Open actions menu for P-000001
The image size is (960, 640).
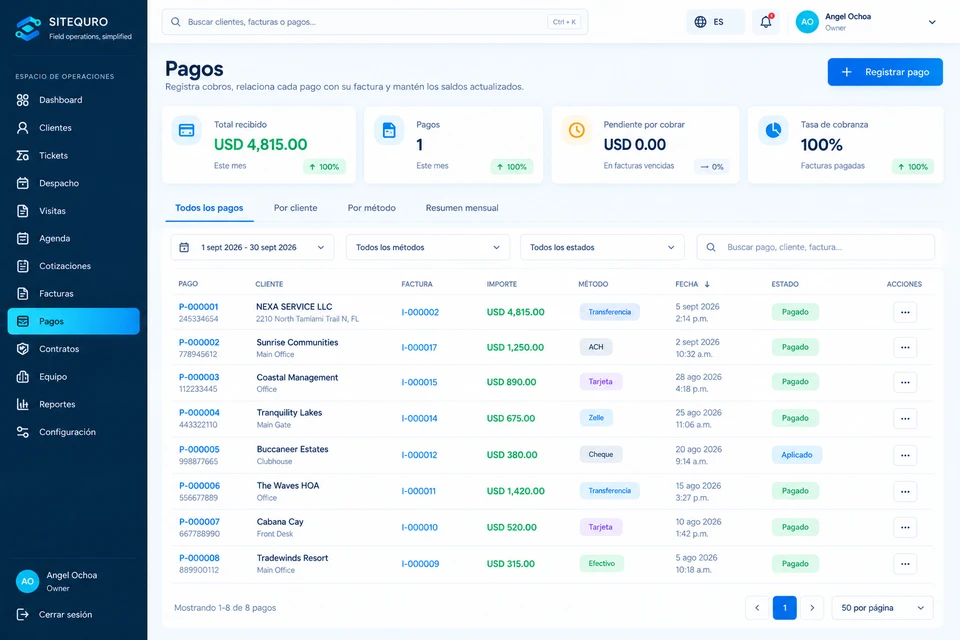point(905,312)
